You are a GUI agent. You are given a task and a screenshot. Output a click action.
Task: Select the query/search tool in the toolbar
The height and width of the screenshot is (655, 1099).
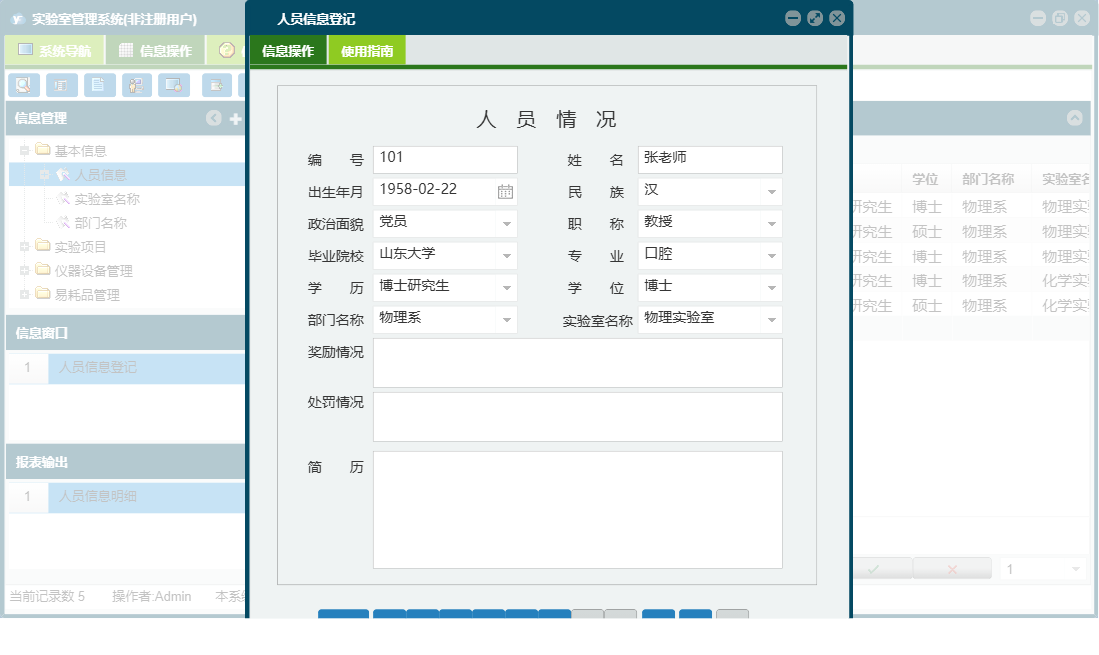tap(23, 85)
